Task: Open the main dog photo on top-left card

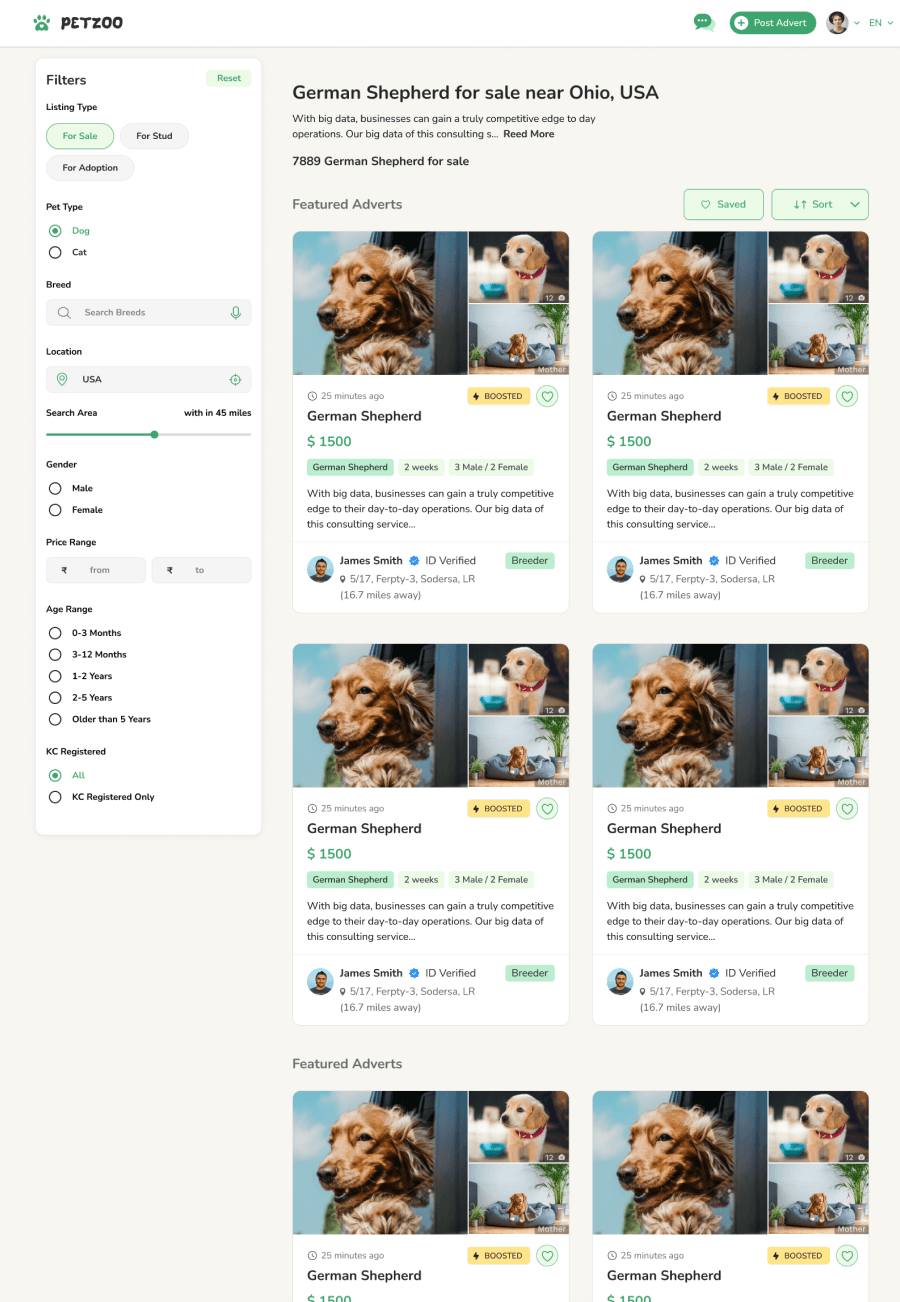Action: (380, 303)
